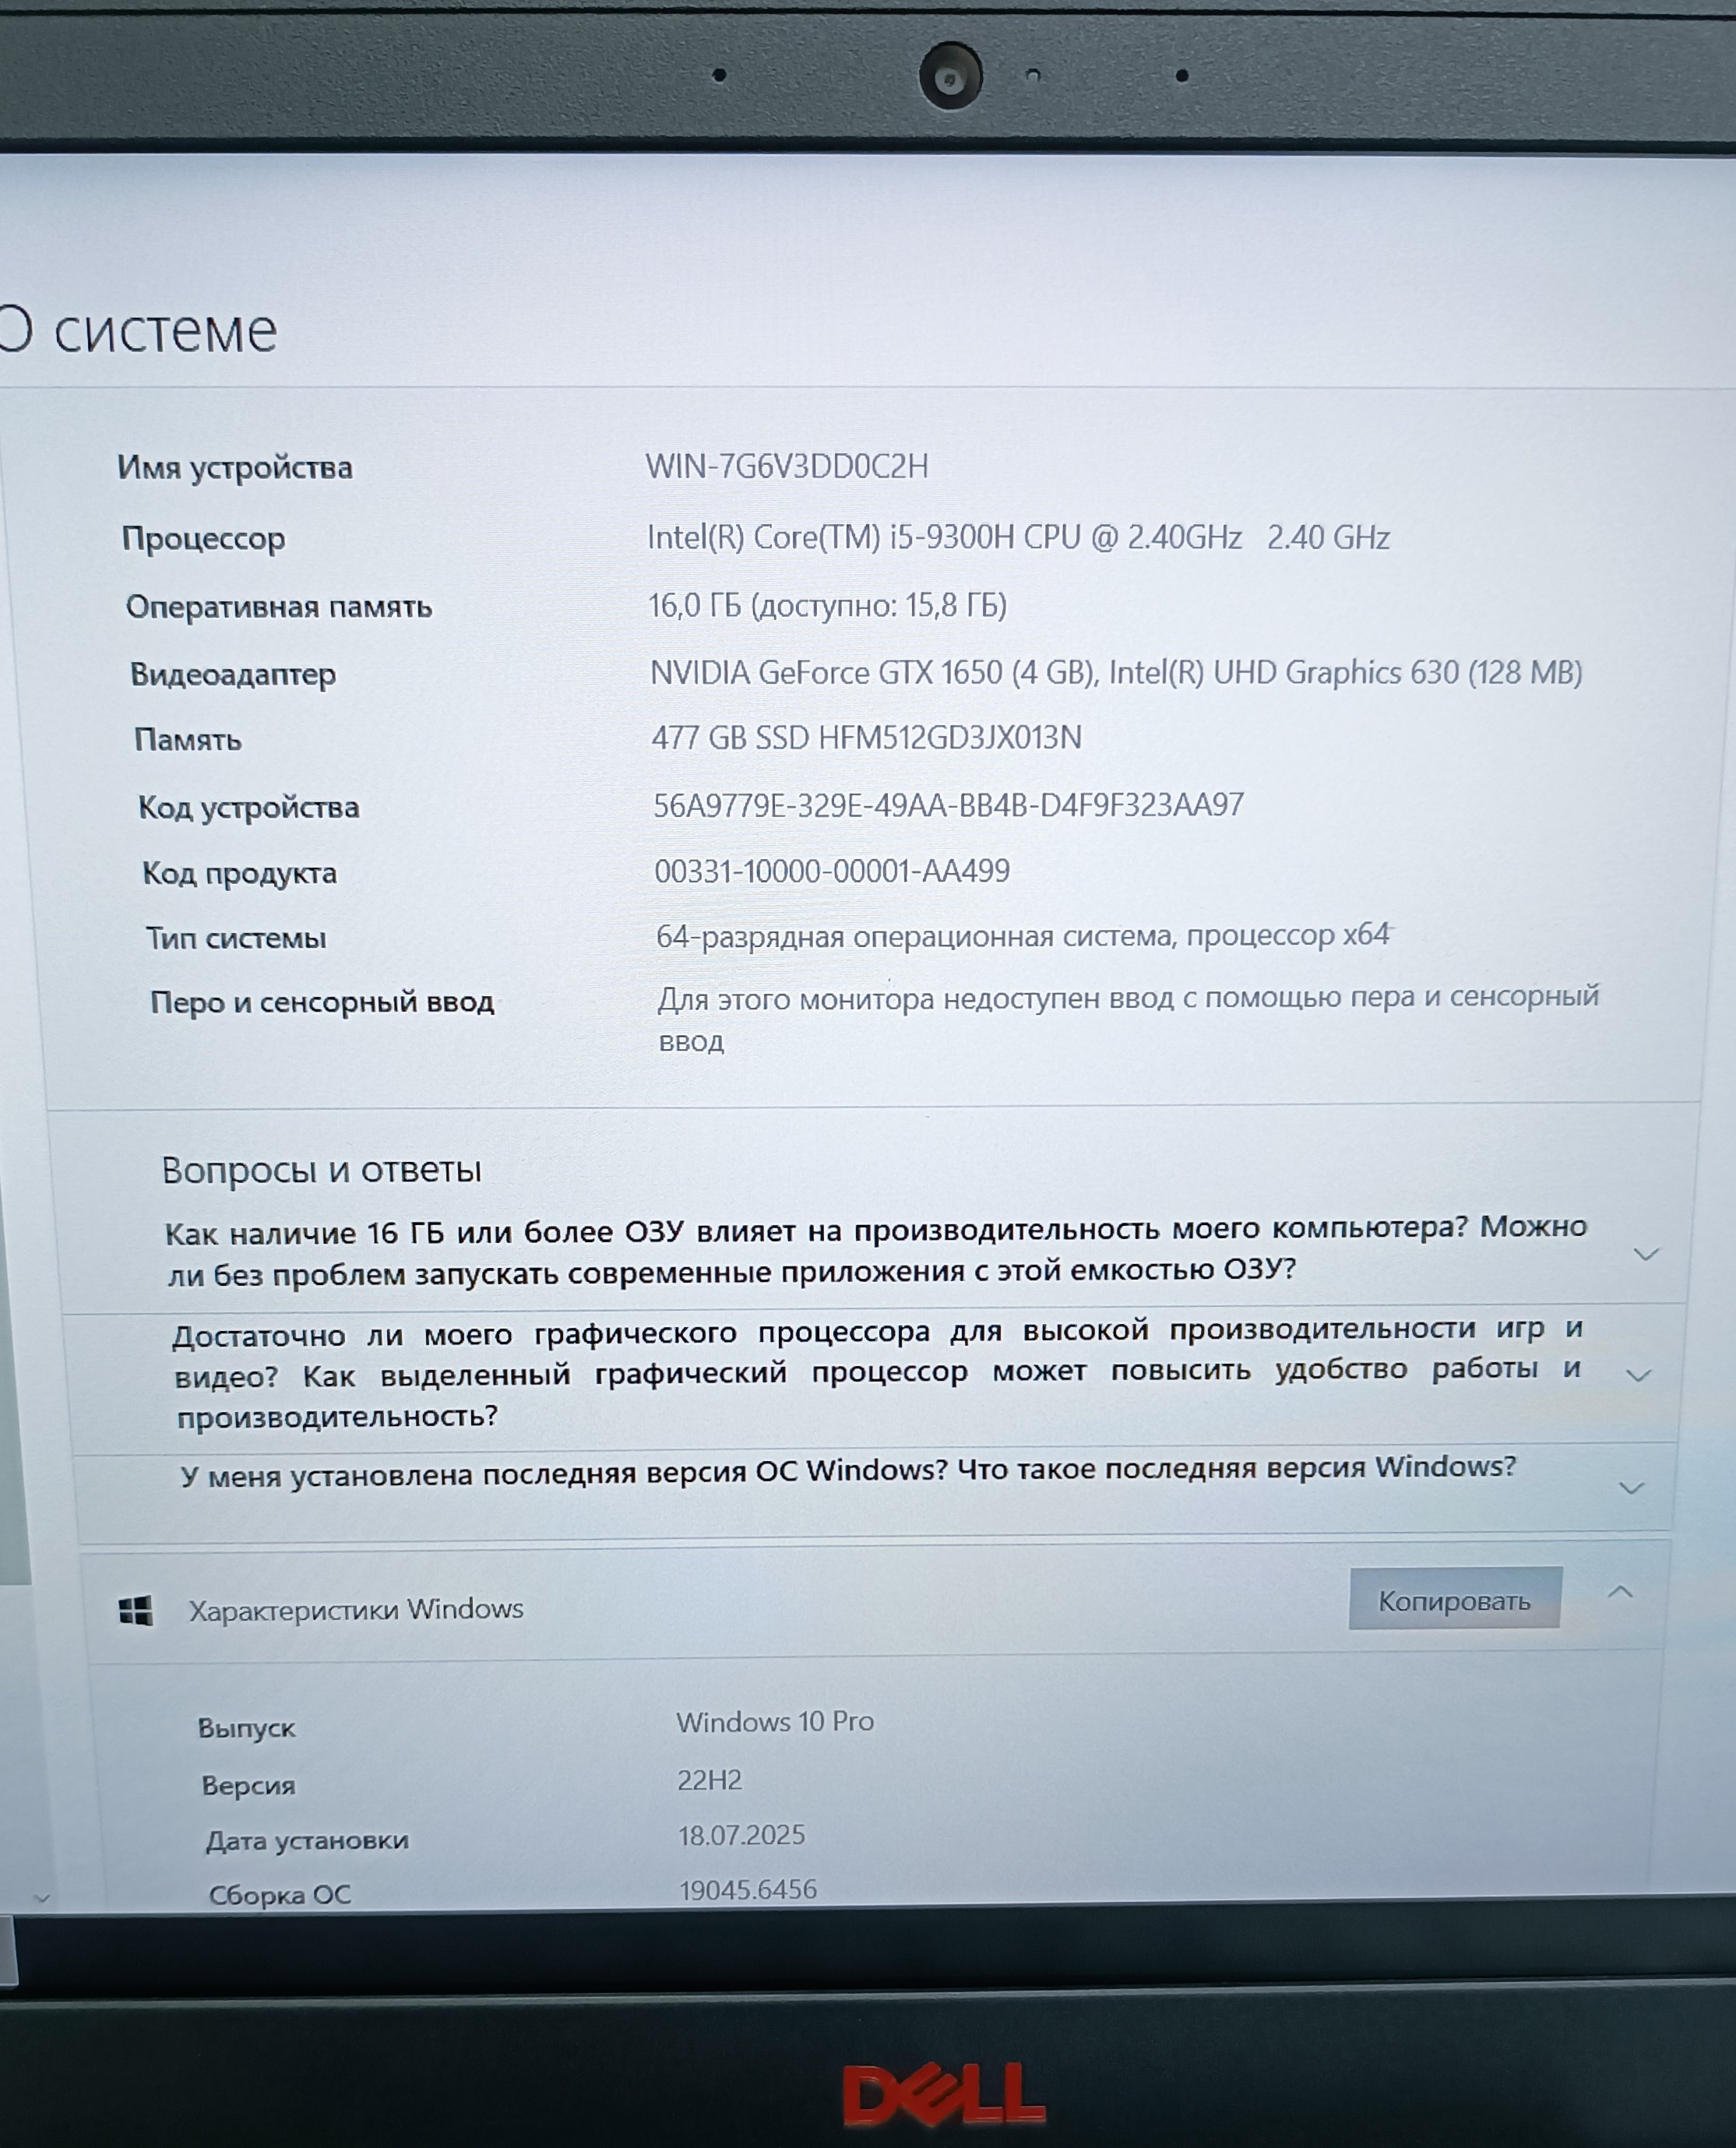This screenshot has height=2148, width=1736.
Task: Click device name WIN-7G6V3DD0C2H
Action: click(x=786, y=467)
